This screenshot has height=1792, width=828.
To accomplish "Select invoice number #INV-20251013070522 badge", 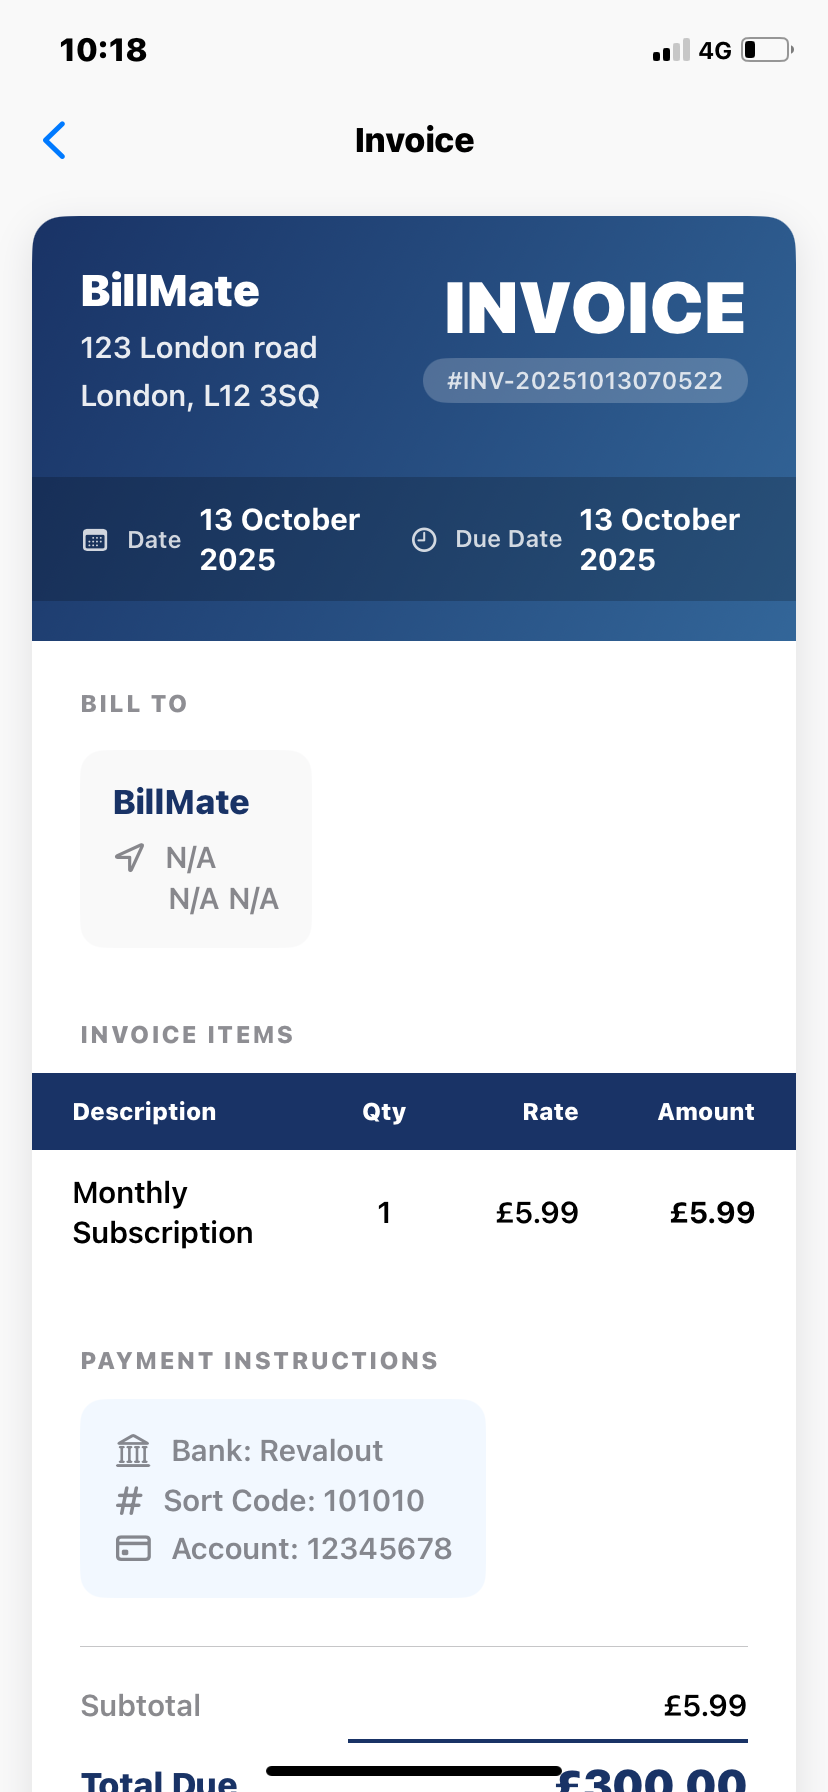I will point(585,381).
